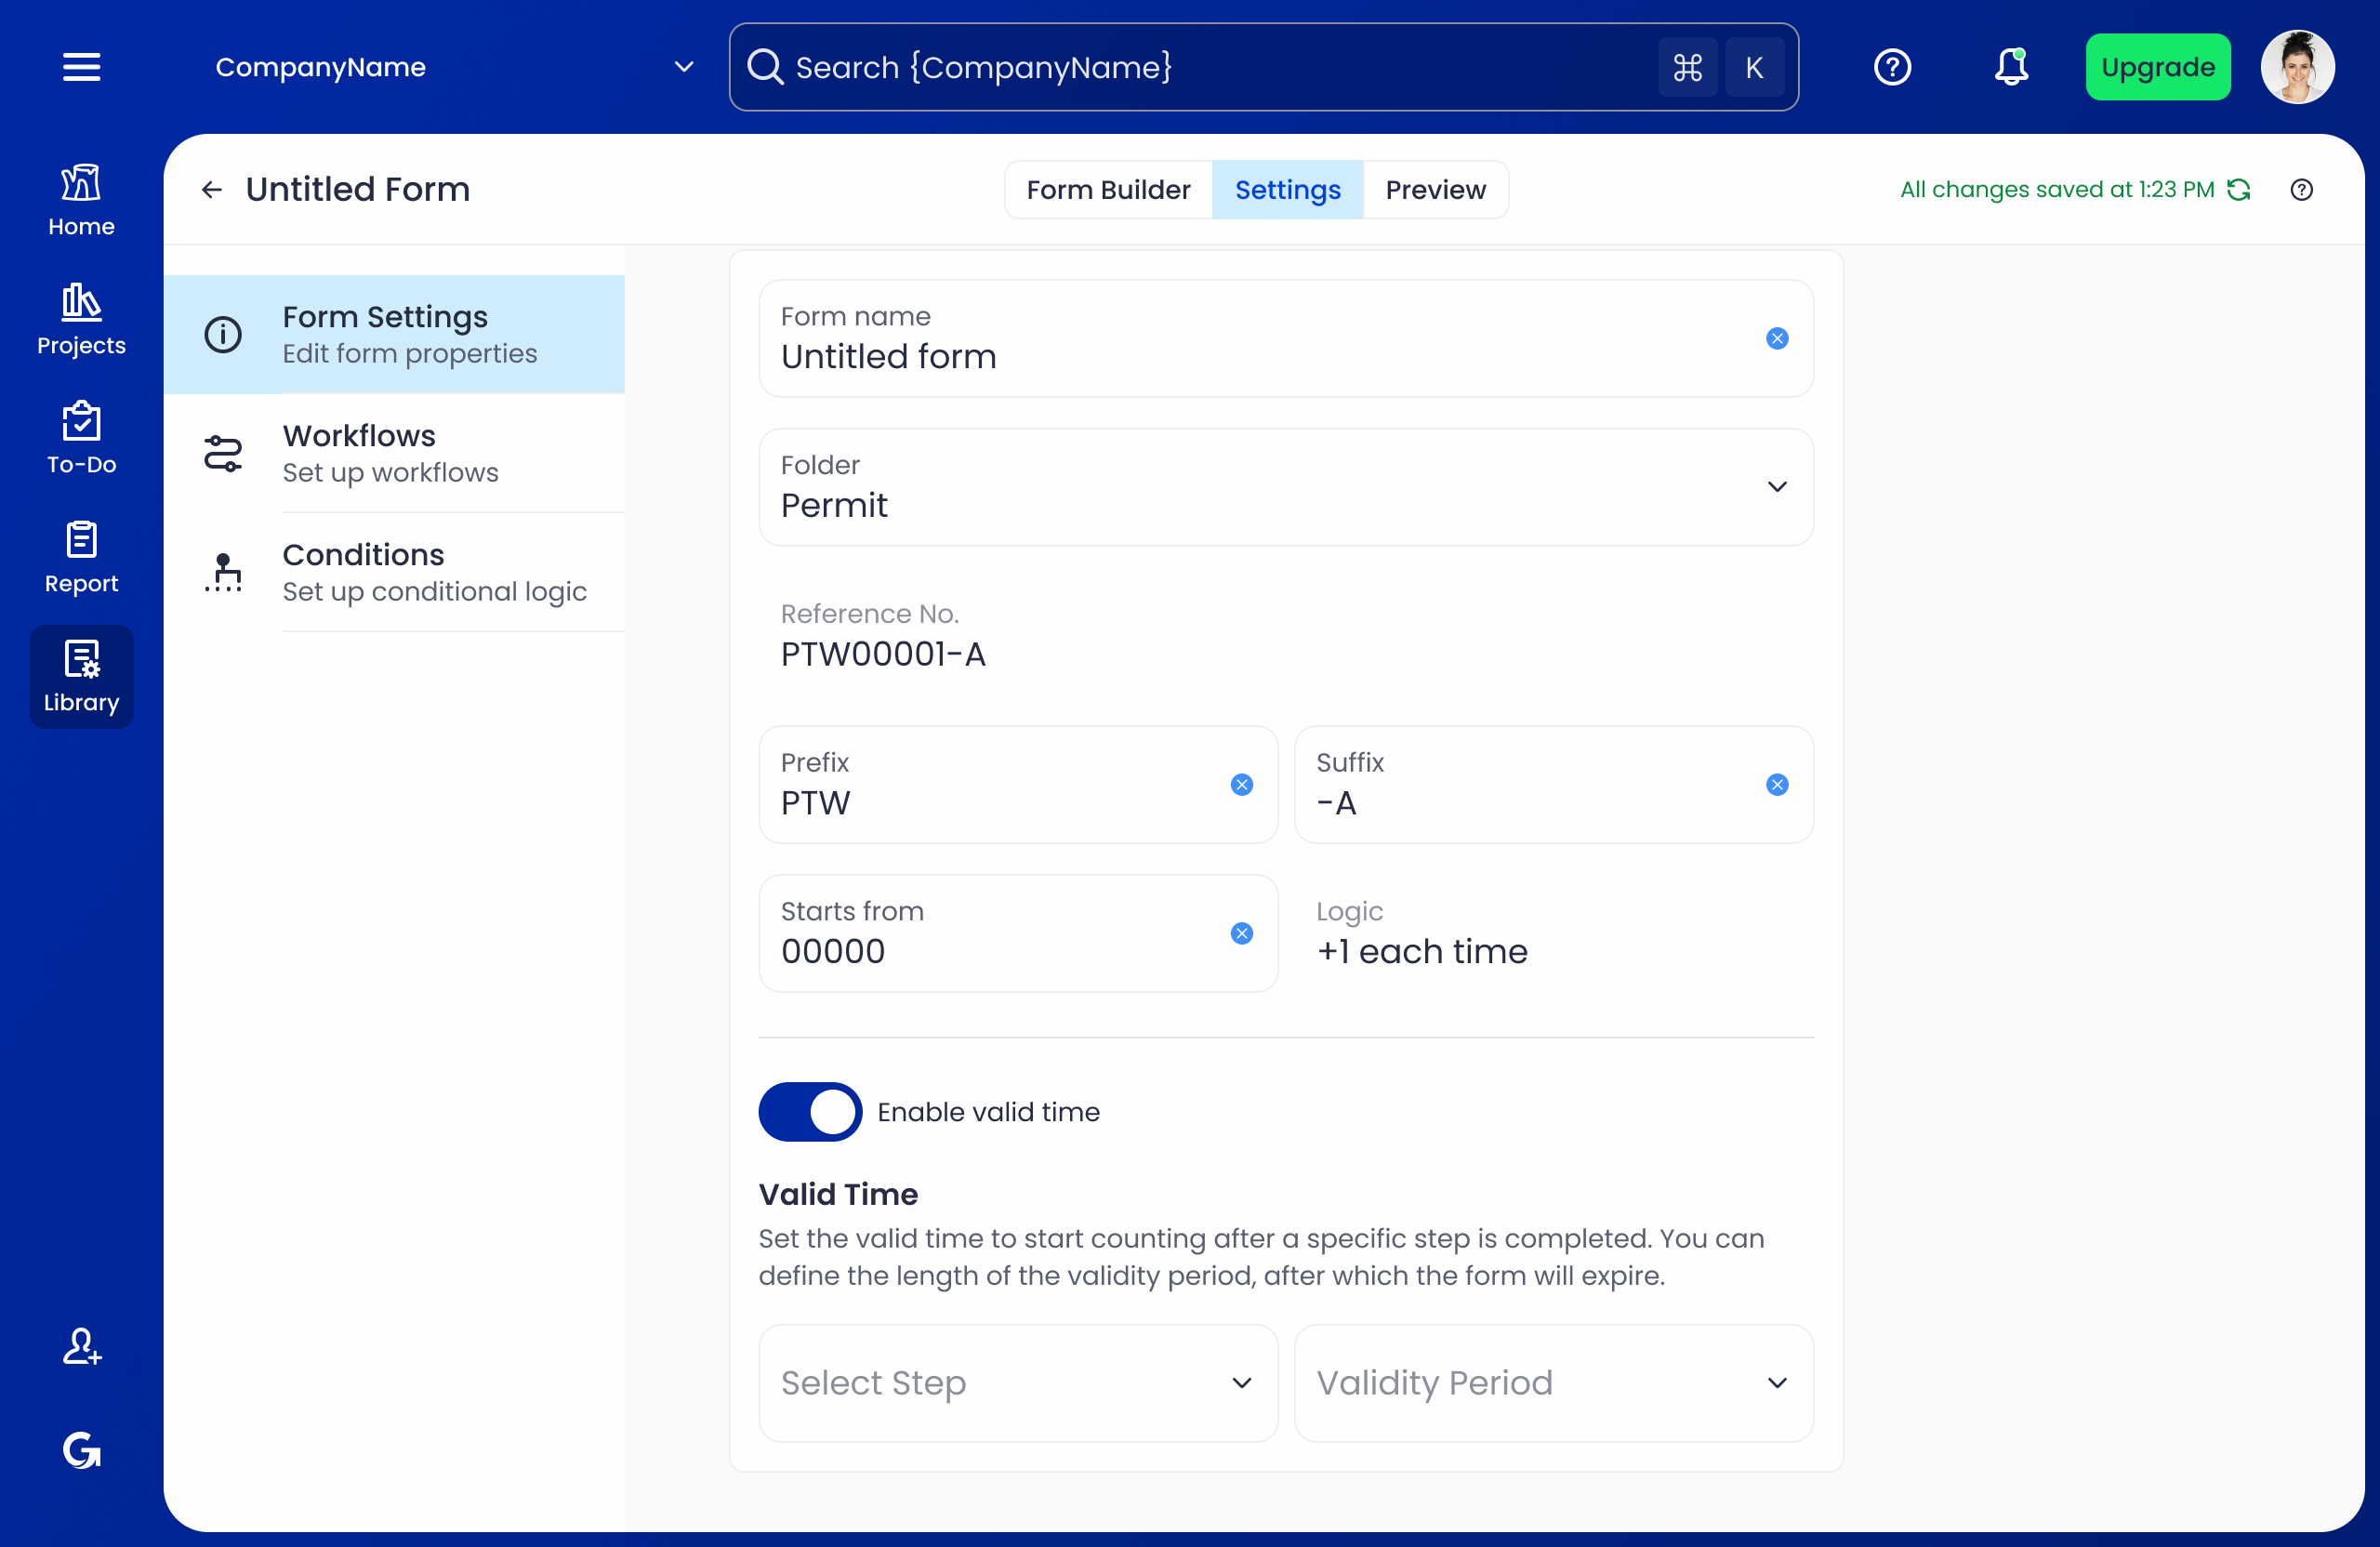Click the Search CompanyName field
The image size is (2380, 1547).
[x=1263, y=67]
